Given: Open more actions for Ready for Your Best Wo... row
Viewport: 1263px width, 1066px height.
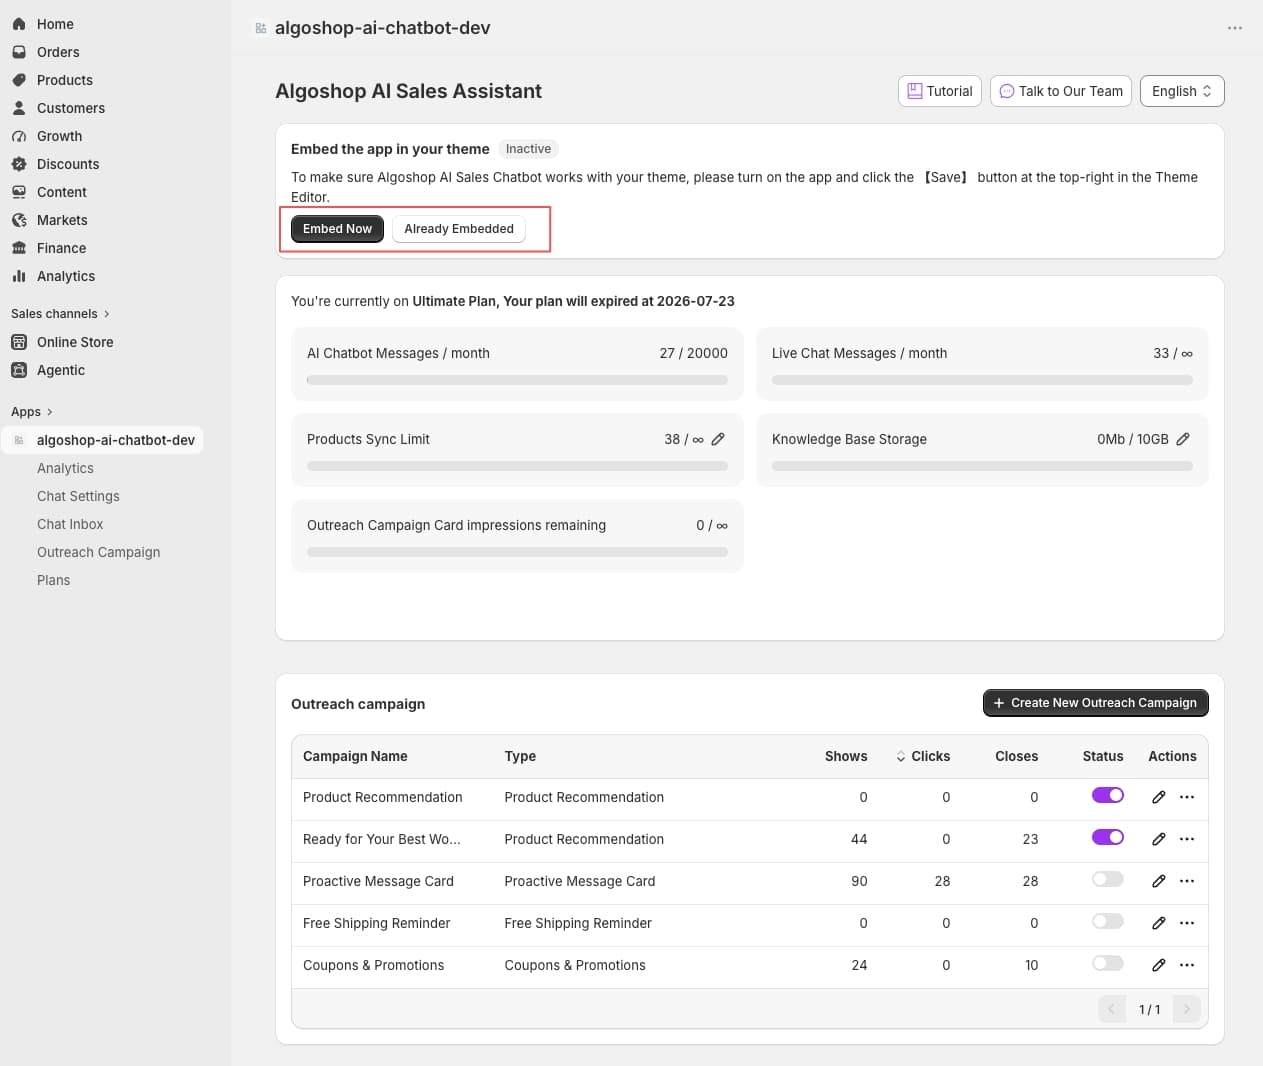Looking at the screenshot, I should 1187,839.
